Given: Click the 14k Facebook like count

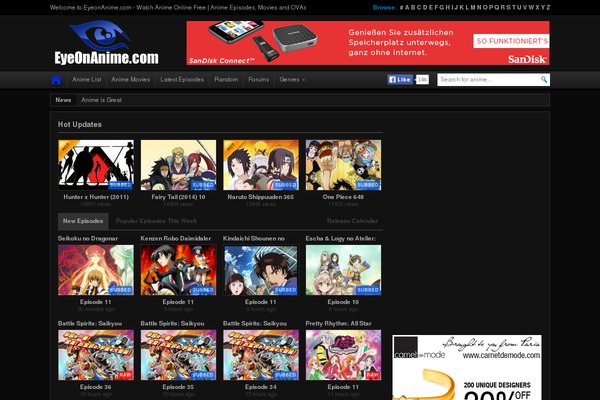Looking at the screenshot, I should point(422,80).
